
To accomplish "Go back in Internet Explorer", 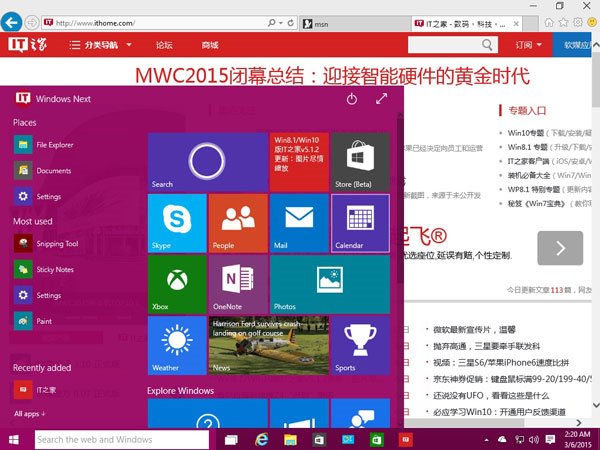I will (11, 22).
